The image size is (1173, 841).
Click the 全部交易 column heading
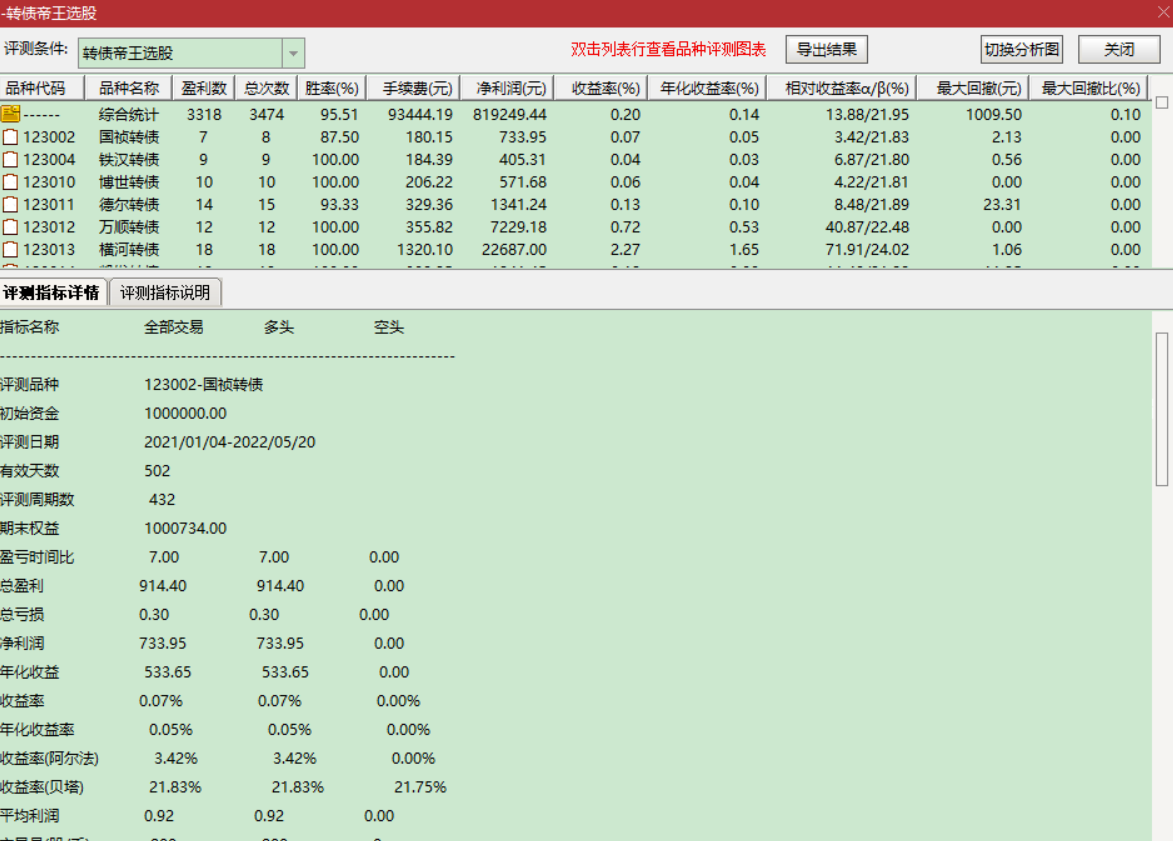click(174, 327)
